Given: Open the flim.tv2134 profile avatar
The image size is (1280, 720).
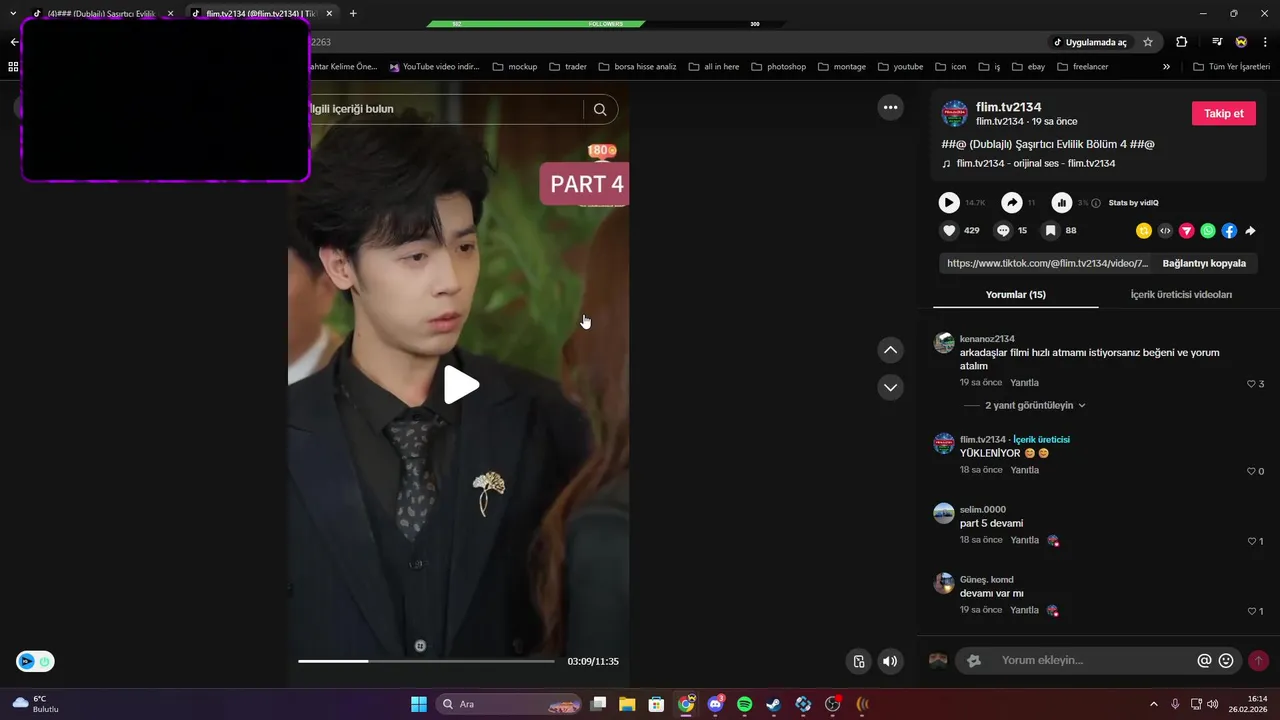Looking at the screenshot, I should click(955, 113).
